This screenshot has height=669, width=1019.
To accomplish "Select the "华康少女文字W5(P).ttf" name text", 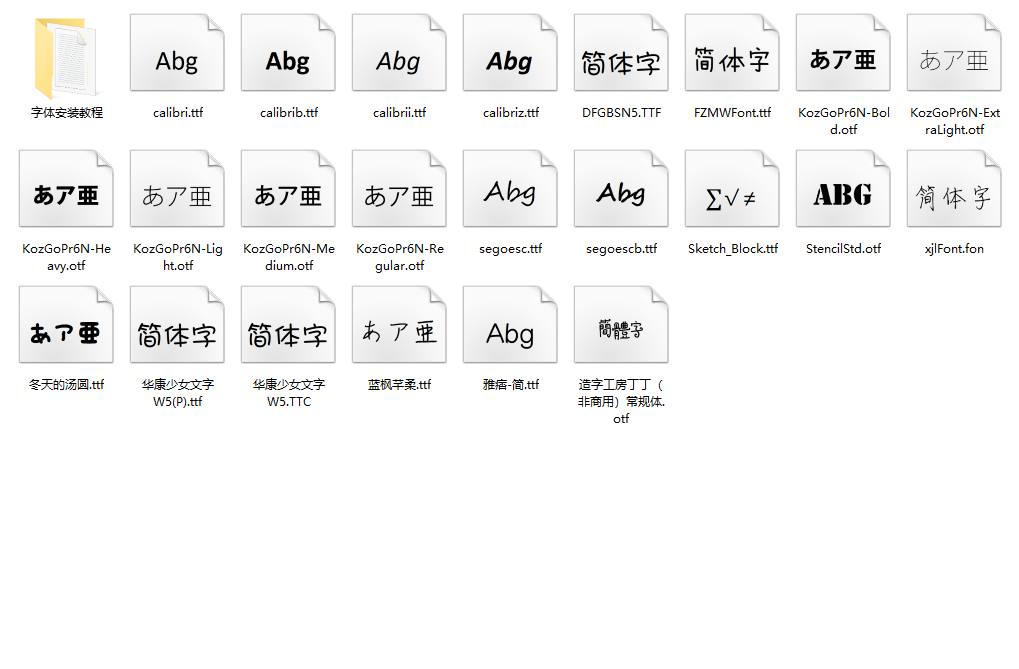I will [178, 393].
